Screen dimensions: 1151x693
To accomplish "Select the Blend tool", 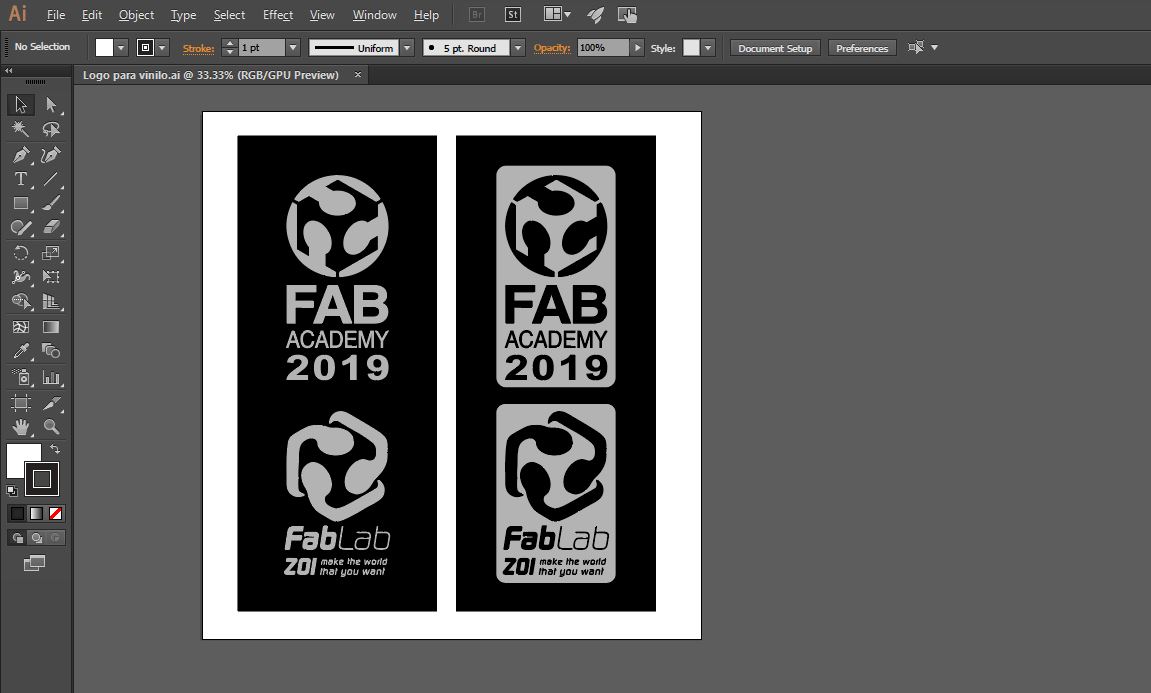I will 51,351.
